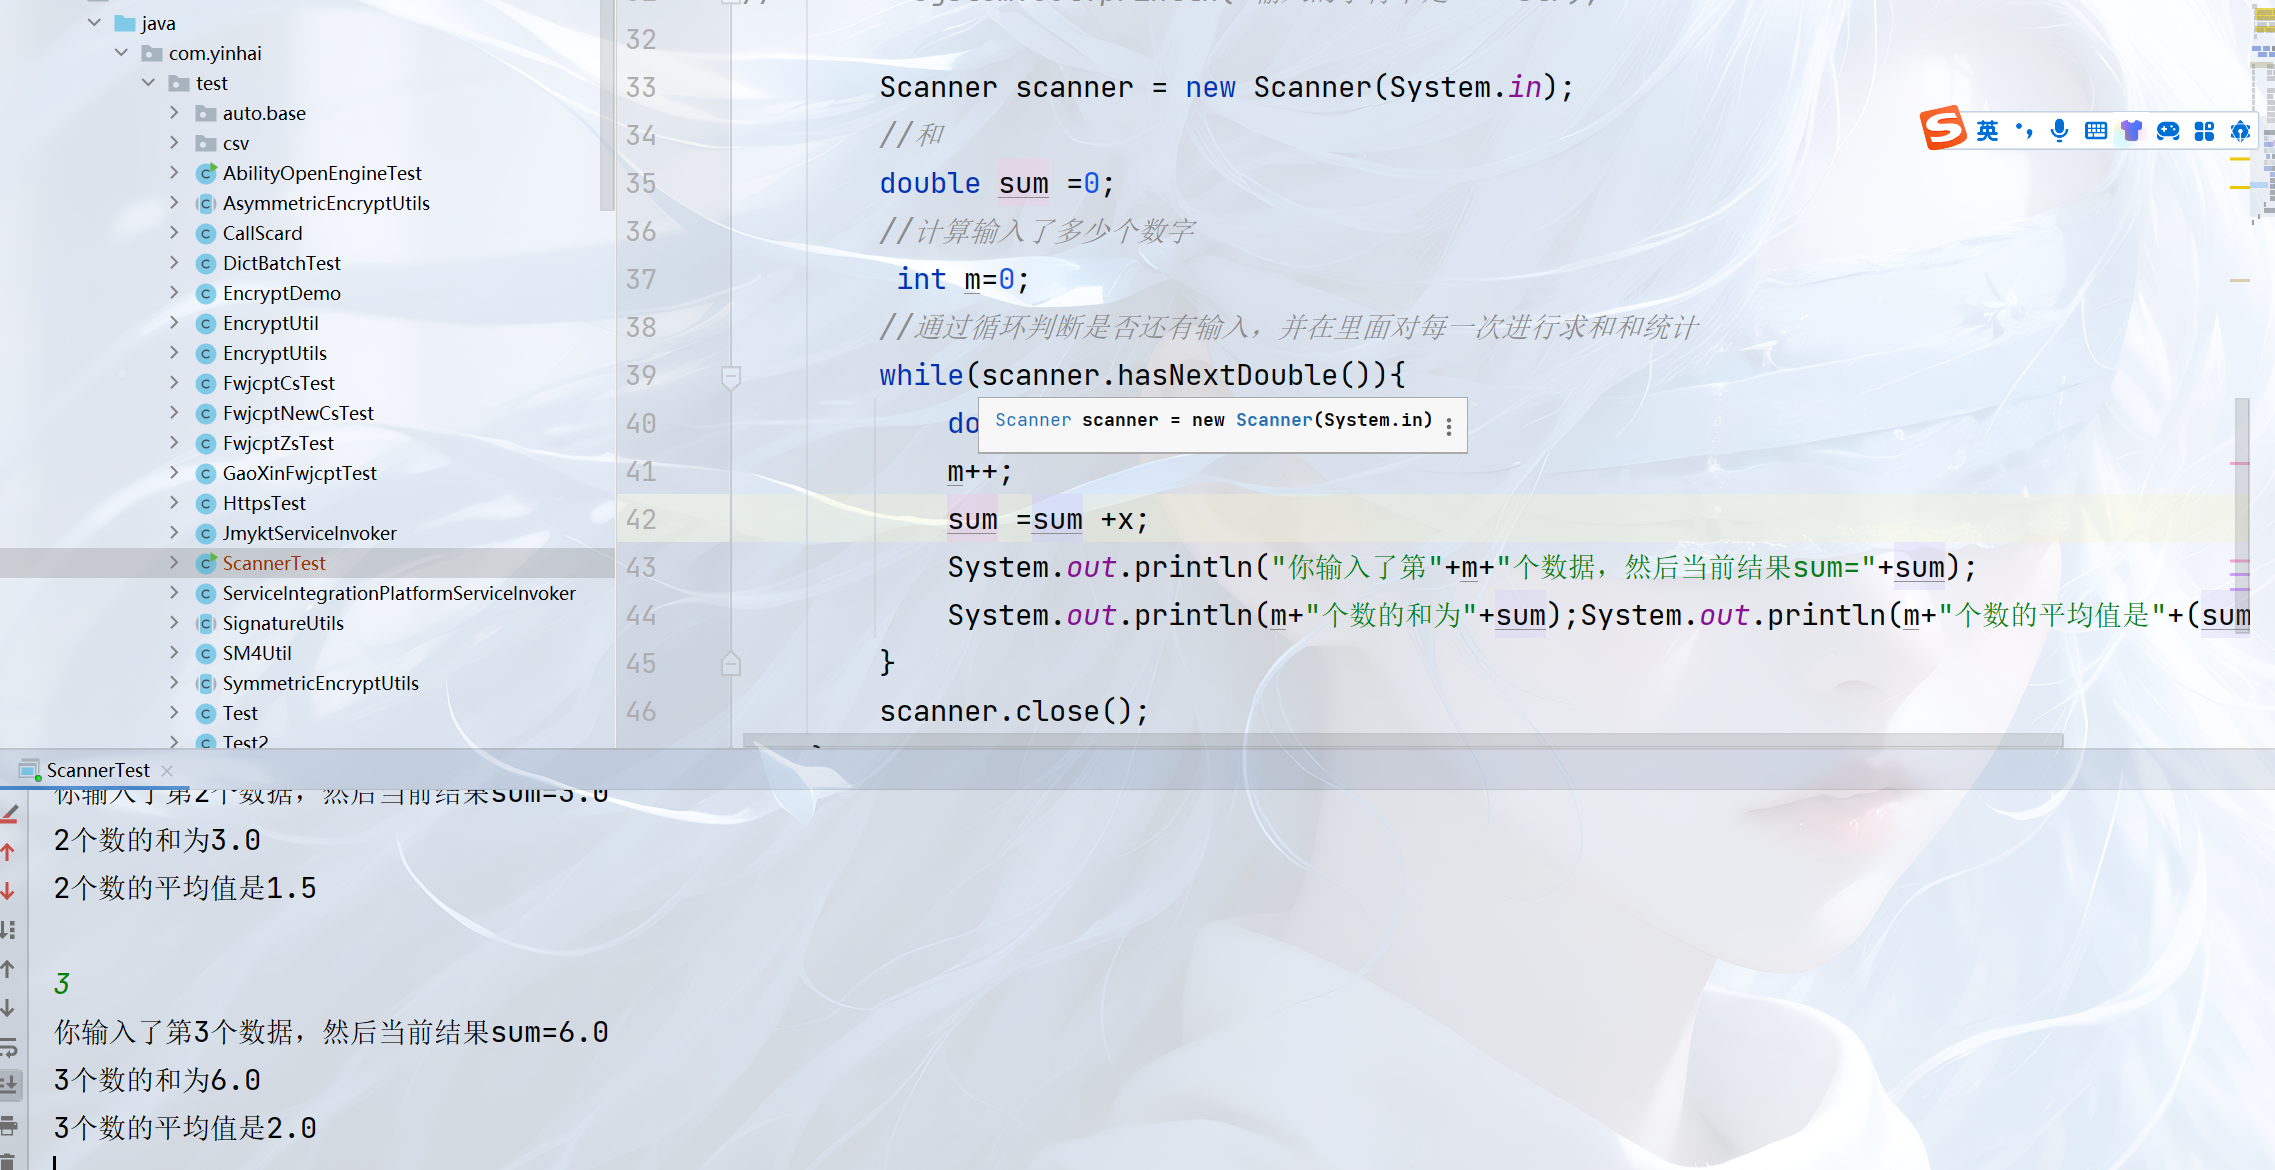The image size is (2275, 1170).
Task: Select ScannerTest in the project tree
Action: (x=273, y=563)
